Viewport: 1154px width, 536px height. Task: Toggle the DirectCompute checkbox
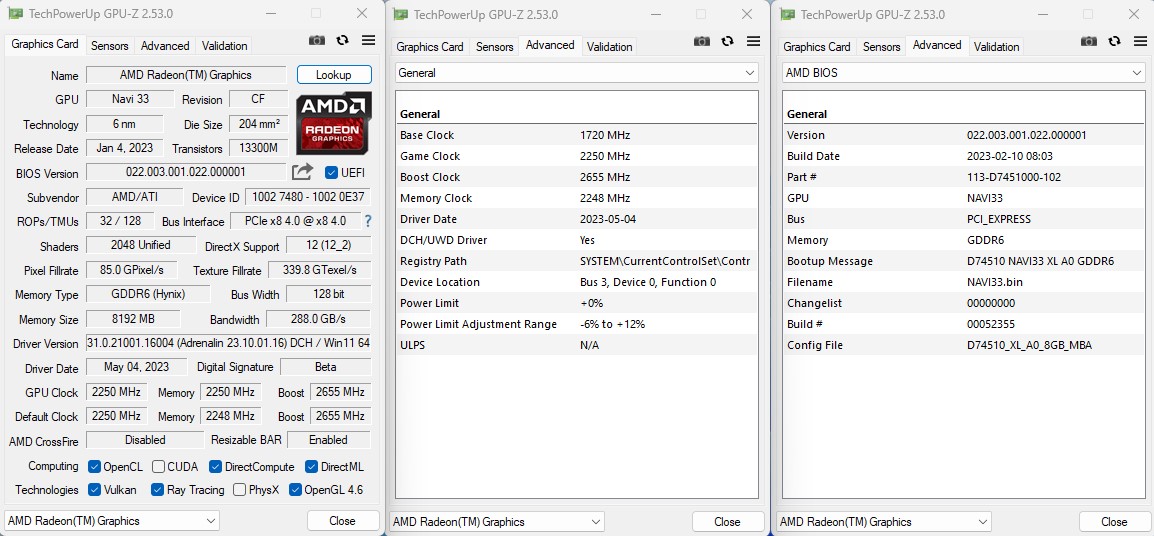[x=215, y=467]
